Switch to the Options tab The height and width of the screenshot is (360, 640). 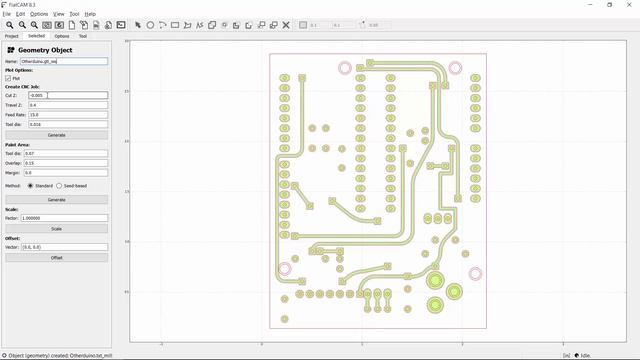point(62,36)
